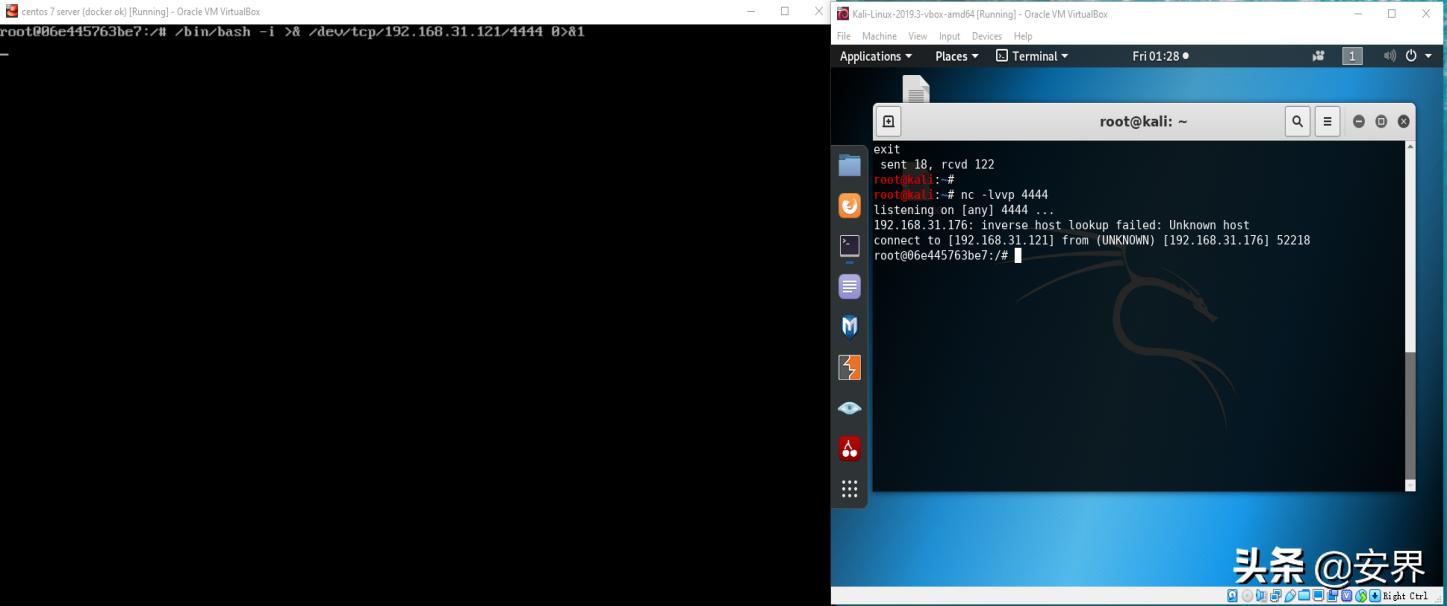
Task: Expand the Places menu in Kali
Action: pyautogui.click(x=957, y=56)
